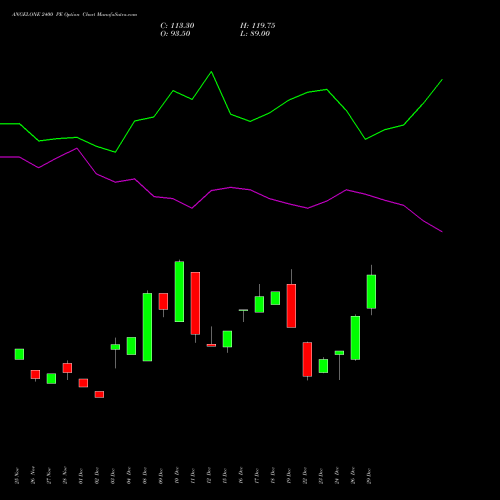Click the red candle for 19 Dec
This screenshot has height=500, width=500.
click(x=291, y=306)
